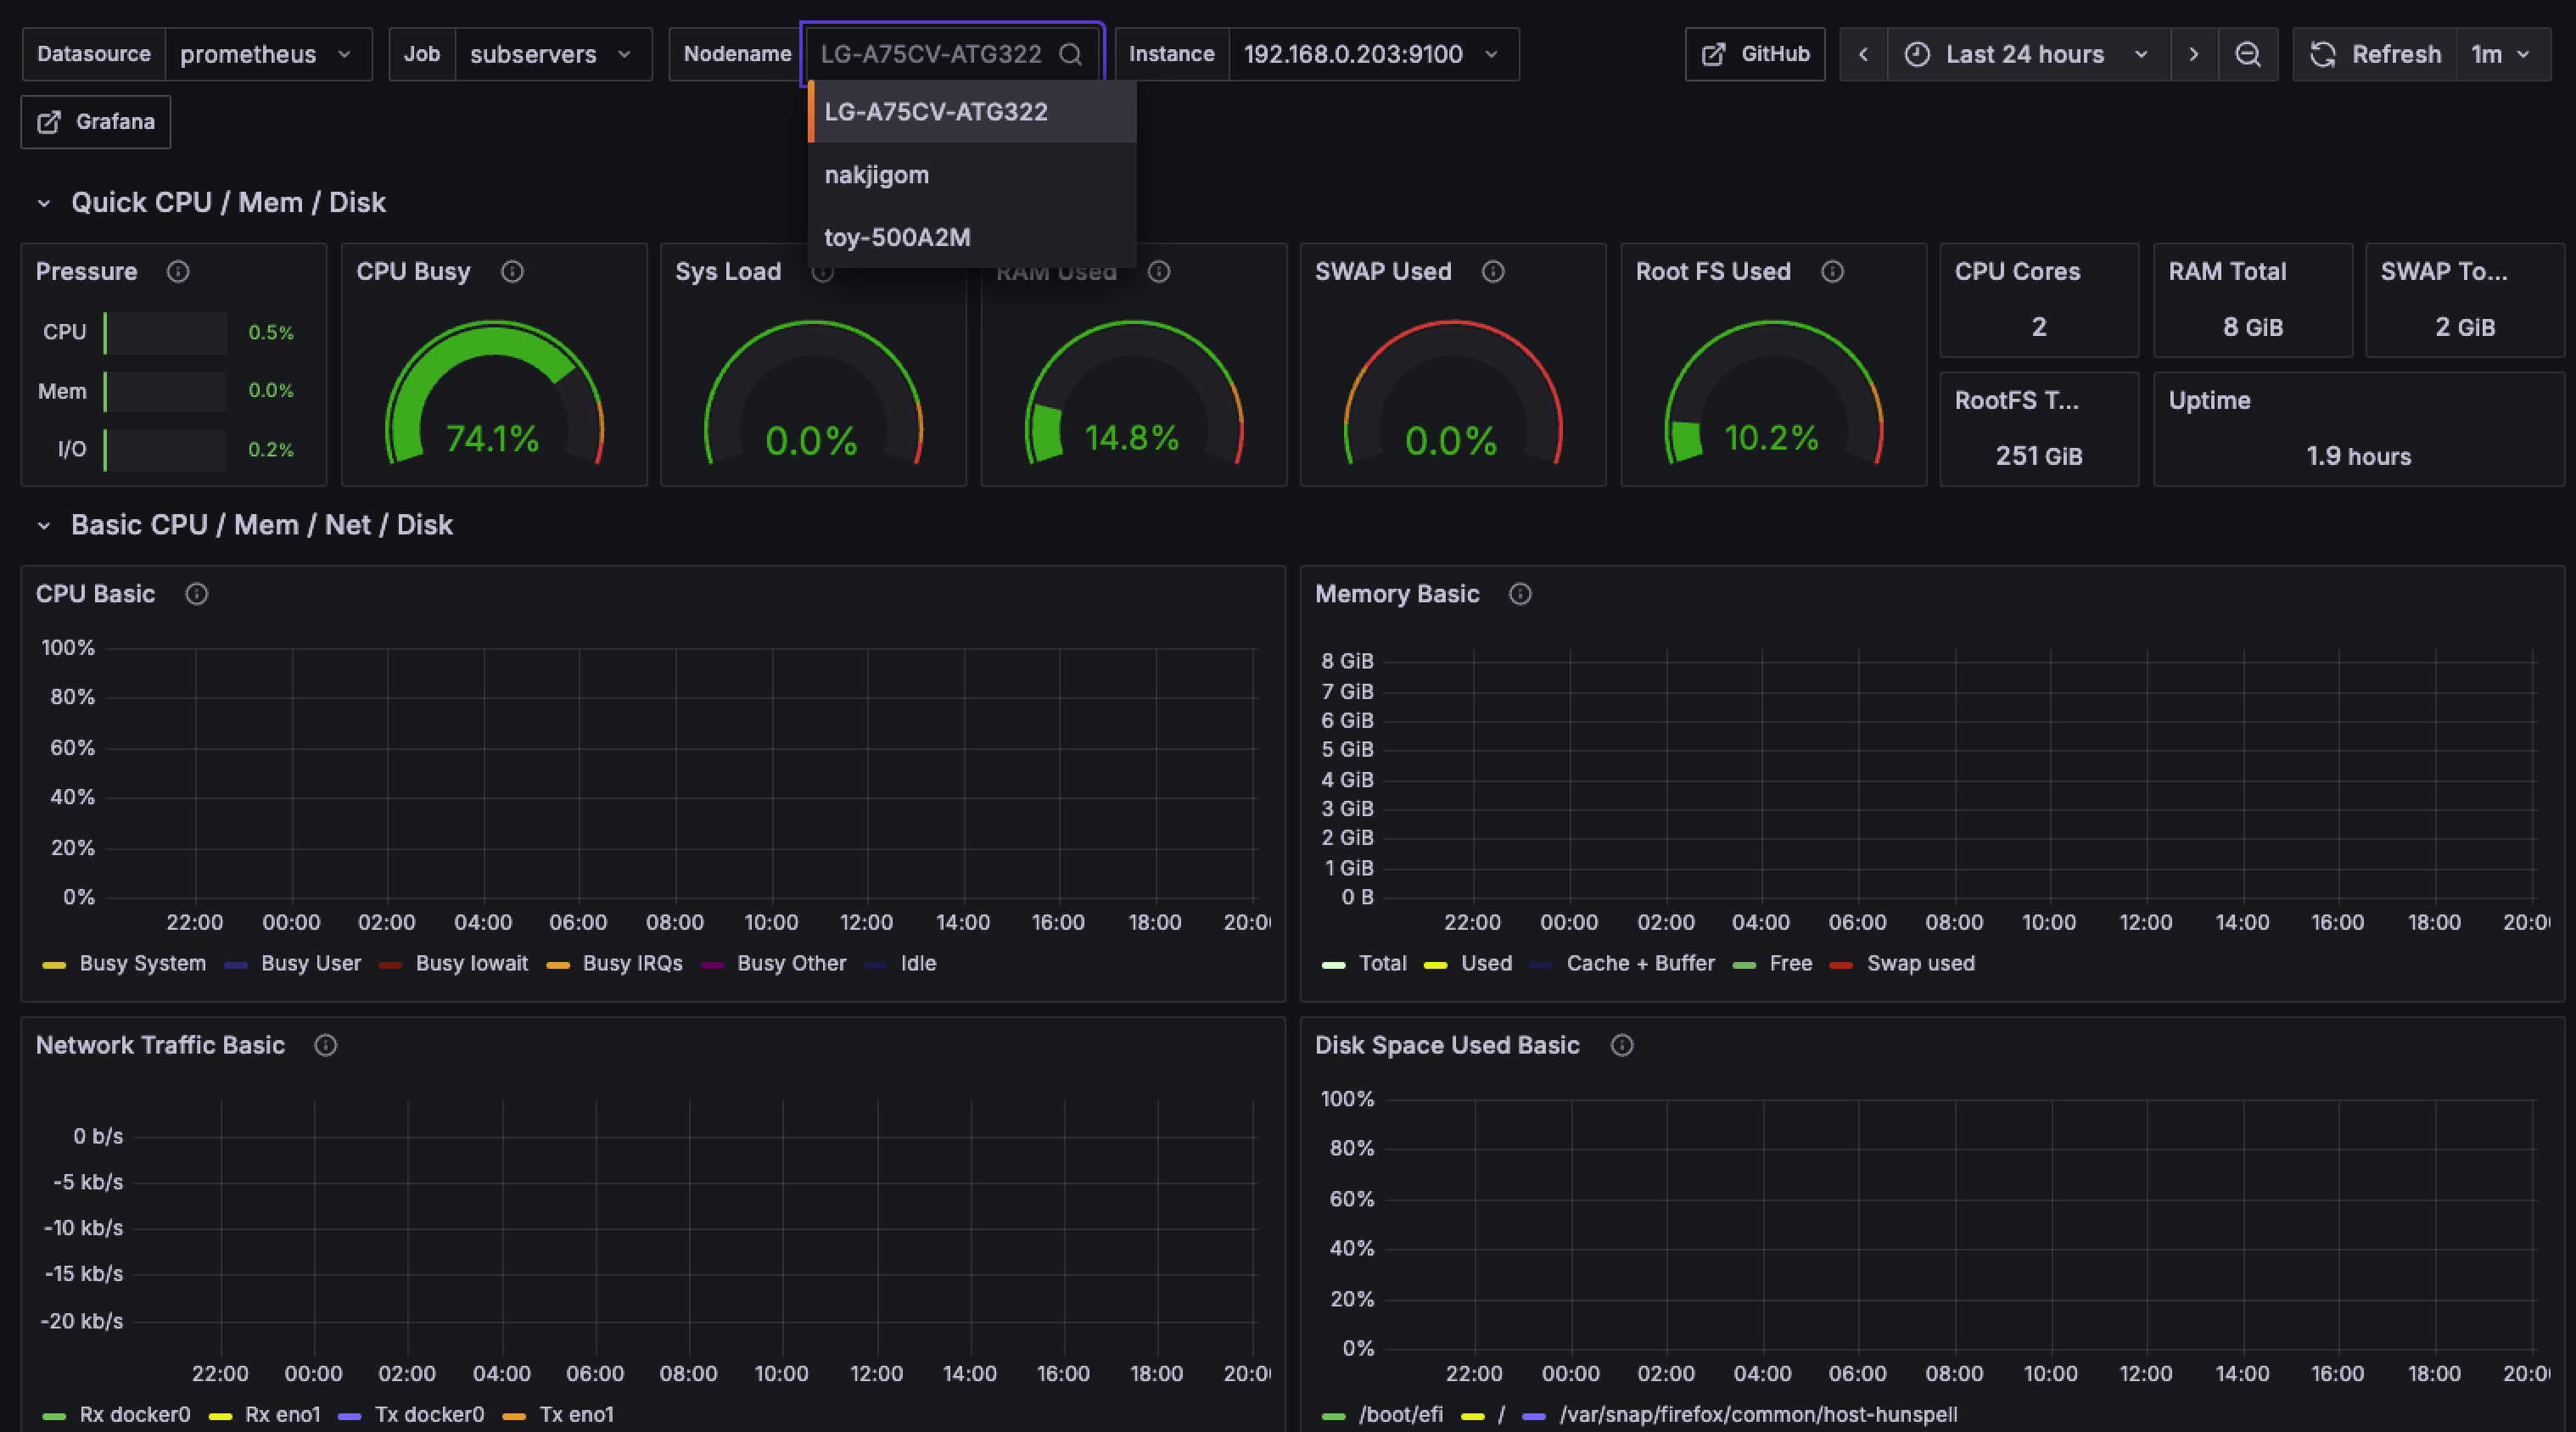The height and width of the screenshot is (1432, 2576).
Task: Select nakjigom from Nodename options
Action: [876, 175]
